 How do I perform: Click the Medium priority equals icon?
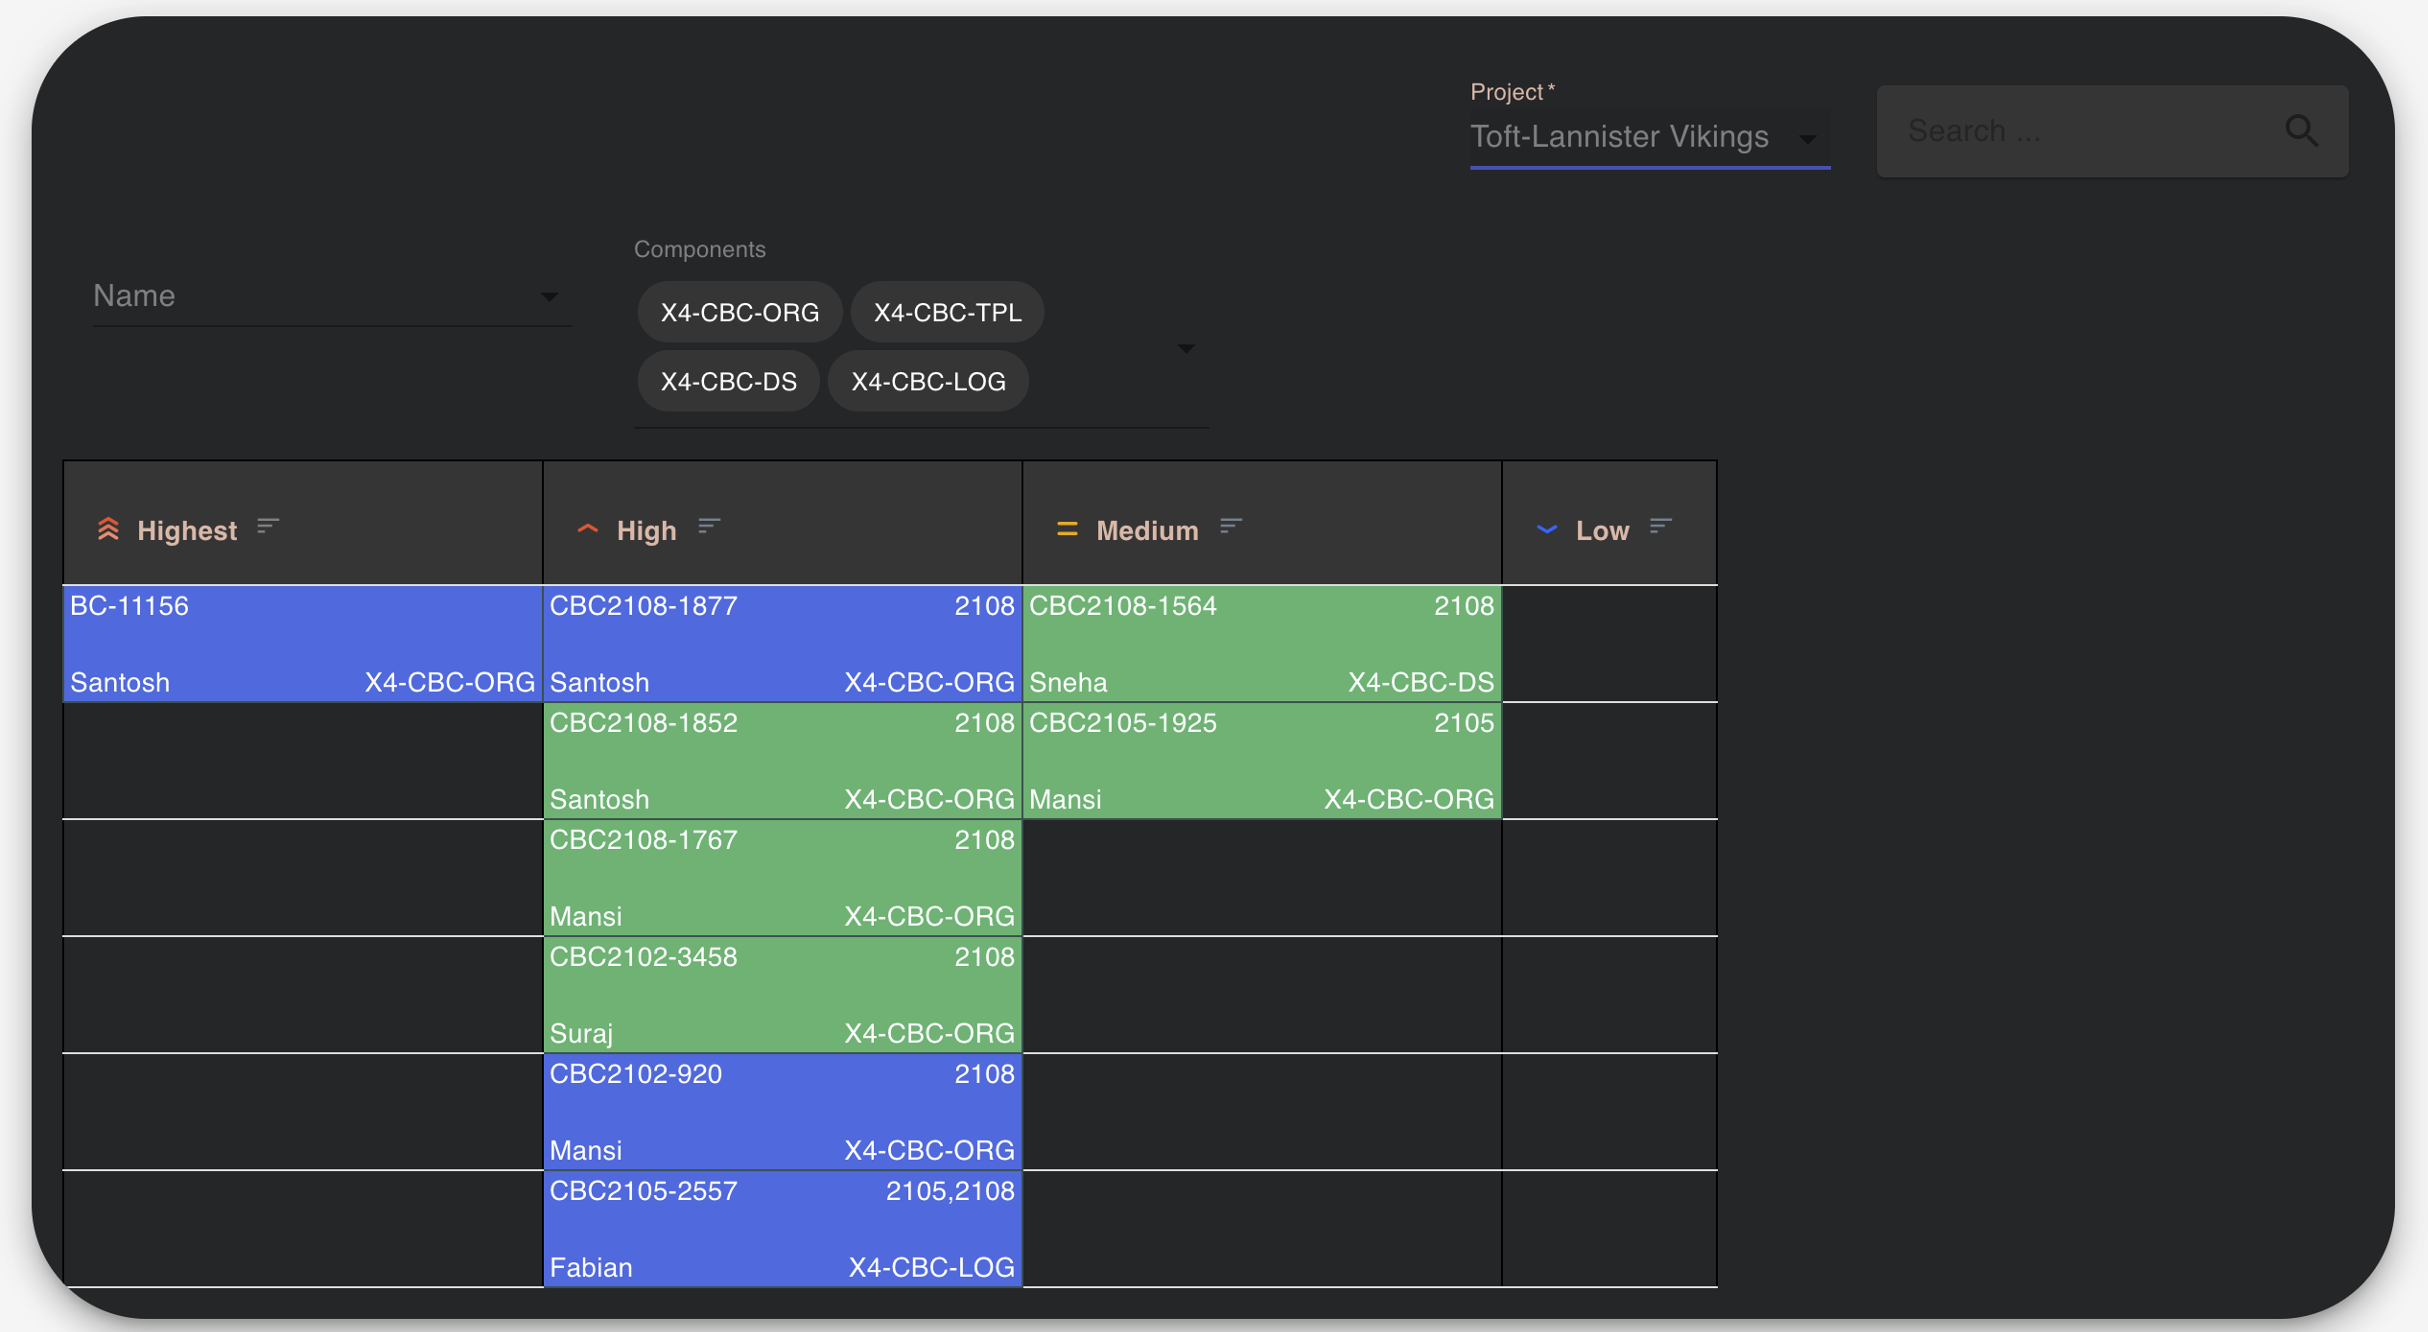[x=1066, y=529]
